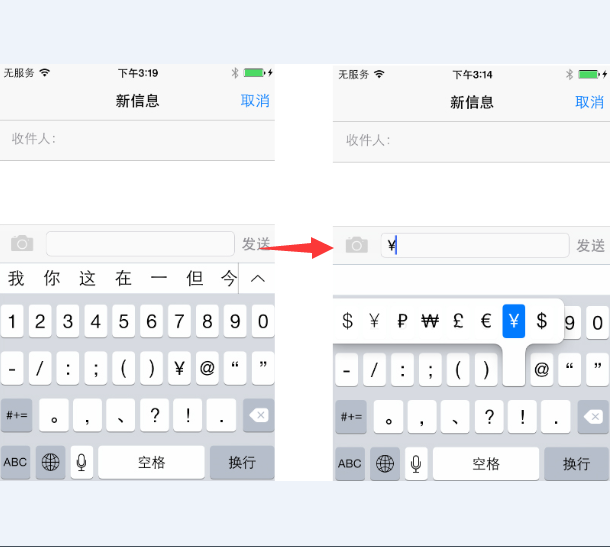
Task: Tap the ¥ key in left keyboard
Action: click(179, 368)
